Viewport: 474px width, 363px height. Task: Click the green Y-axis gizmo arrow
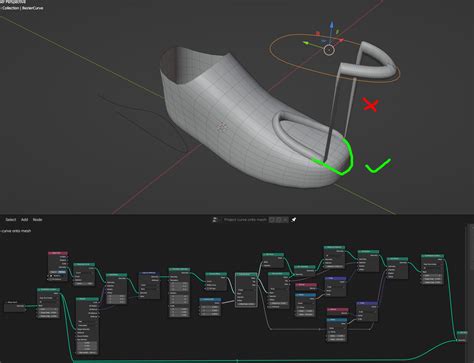(306, 43)
